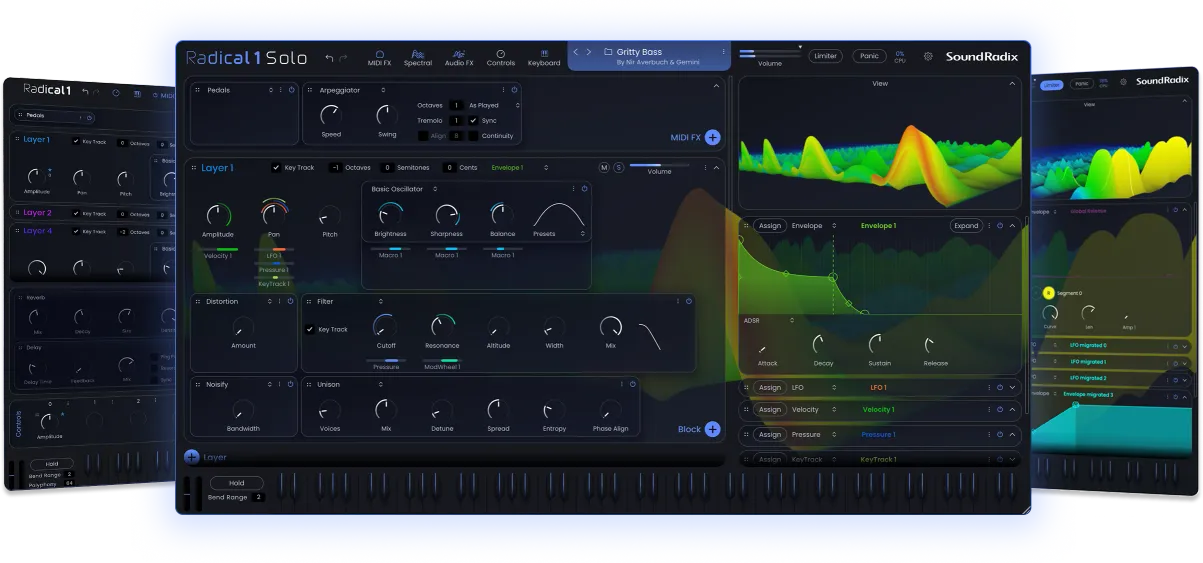Click the undo arrow icon

[329, 58]
